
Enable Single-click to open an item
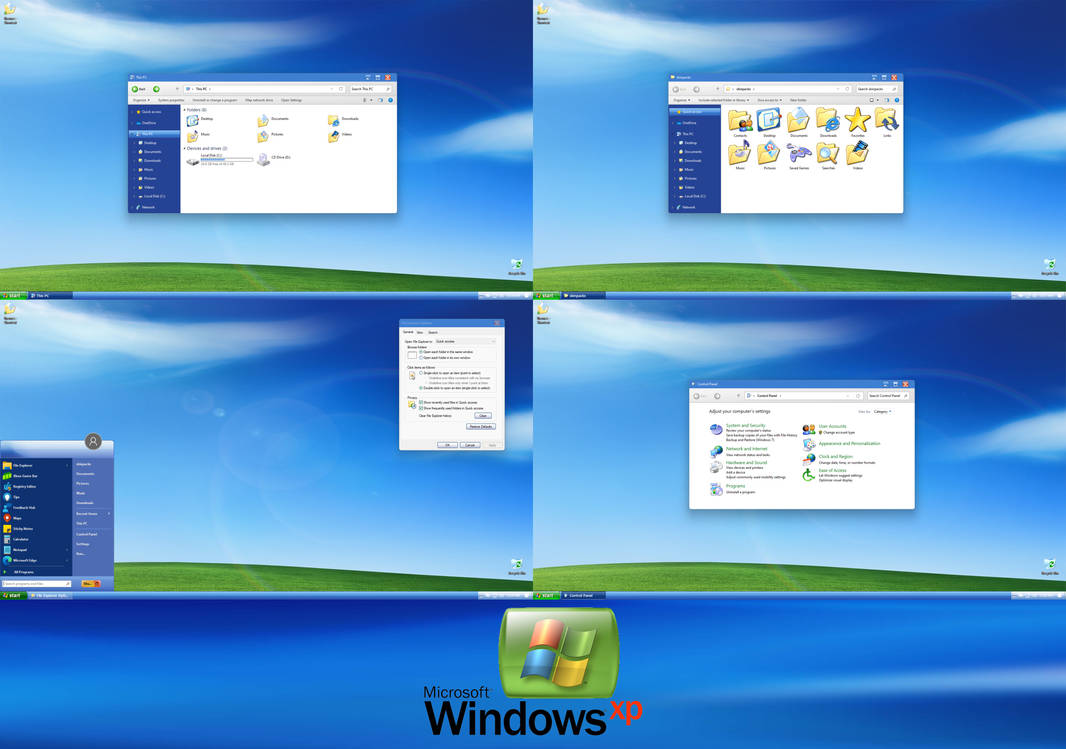click(420, 374)
